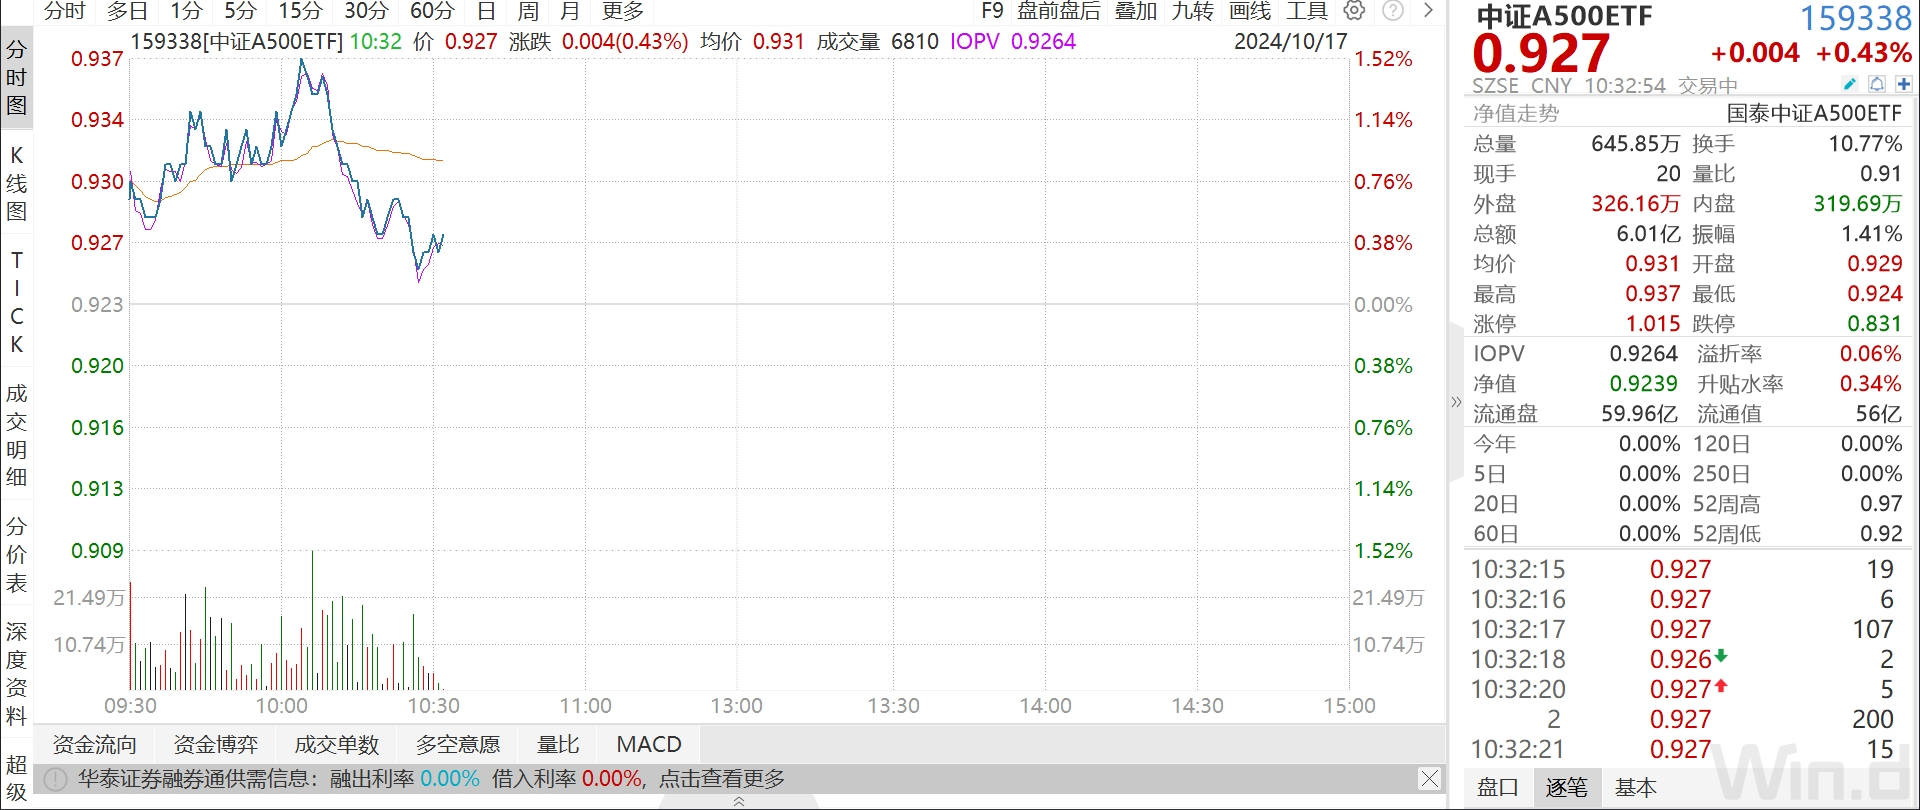This screenshot has height=810, width=1920.
Task: Open 成交明细 in left sidebar
Action: [x=16, y=434]
